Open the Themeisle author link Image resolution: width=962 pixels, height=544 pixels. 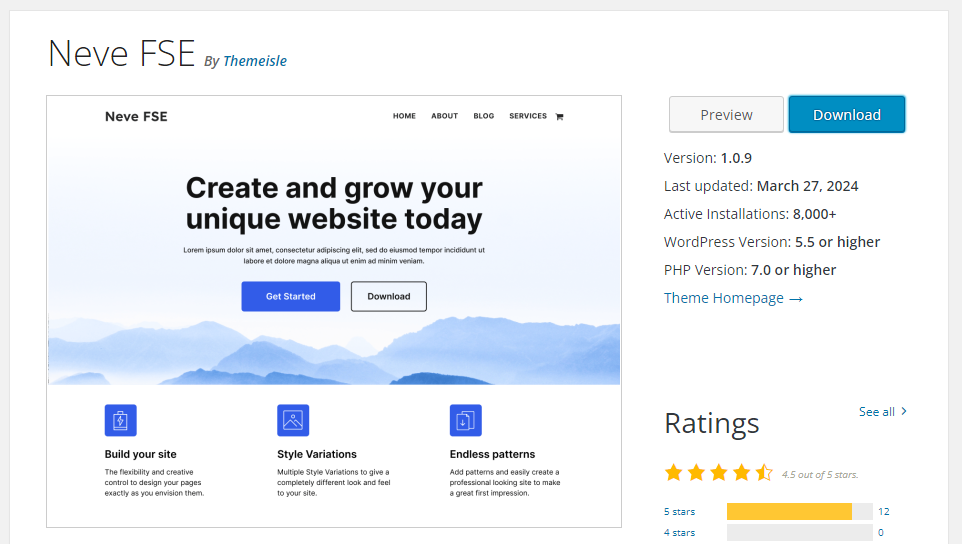point(254,61)
